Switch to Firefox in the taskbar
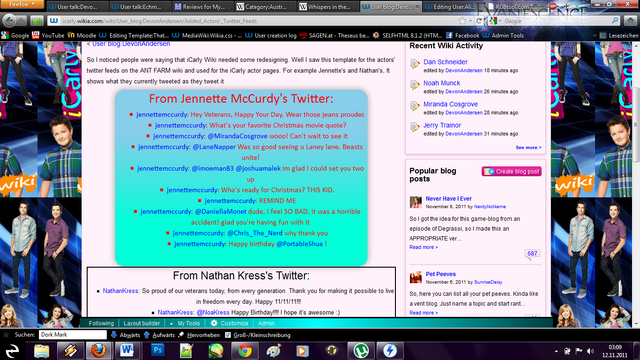640x360 pixels. pos(98,351)
